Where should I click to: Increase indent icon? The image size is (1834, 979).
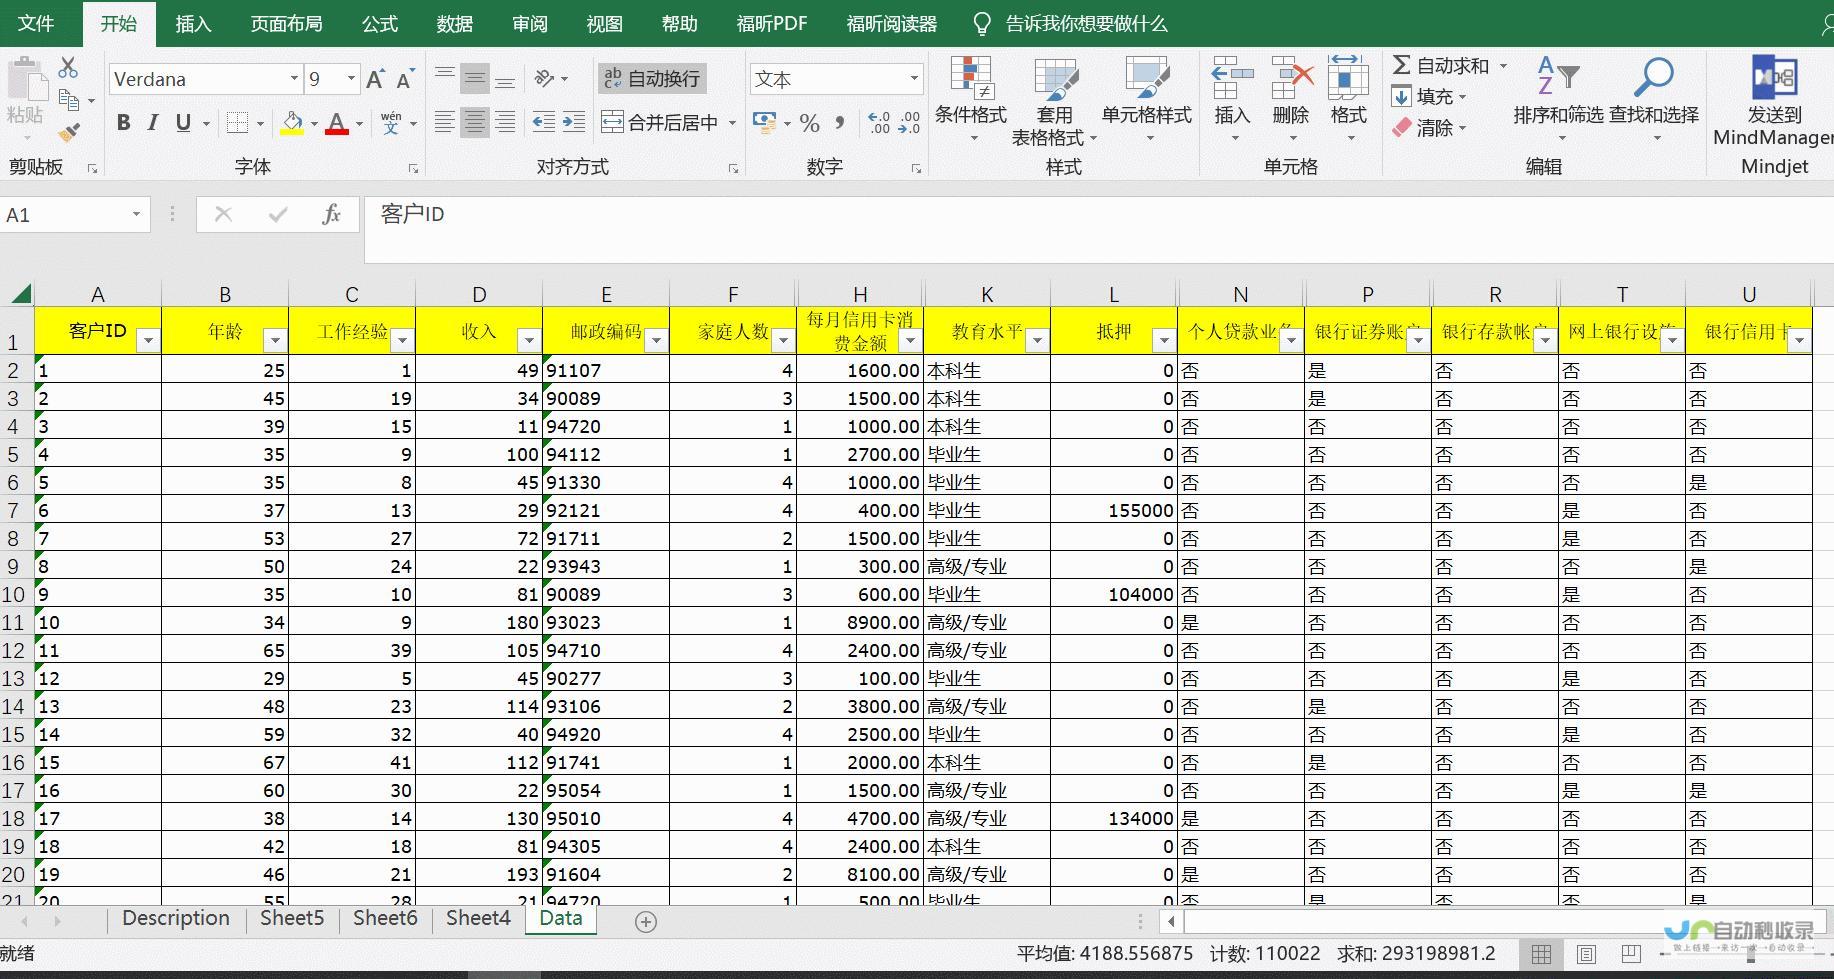point(574,123)
